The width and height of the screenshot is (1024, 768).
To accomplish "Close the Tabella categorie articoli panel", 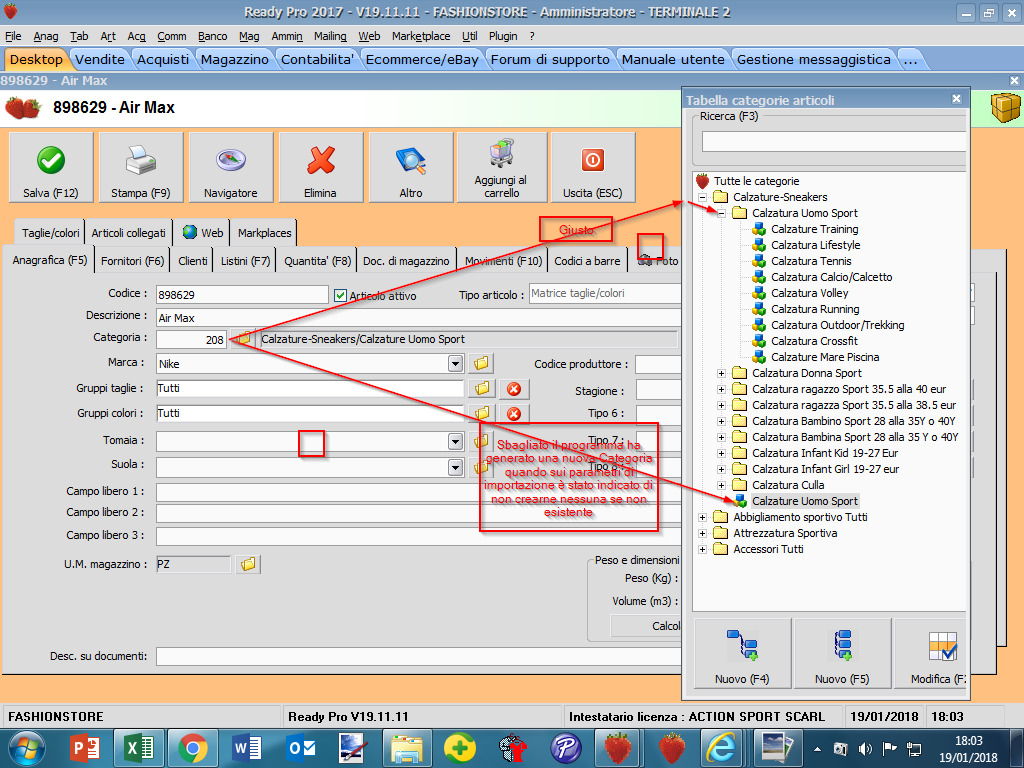I will 956,99.
